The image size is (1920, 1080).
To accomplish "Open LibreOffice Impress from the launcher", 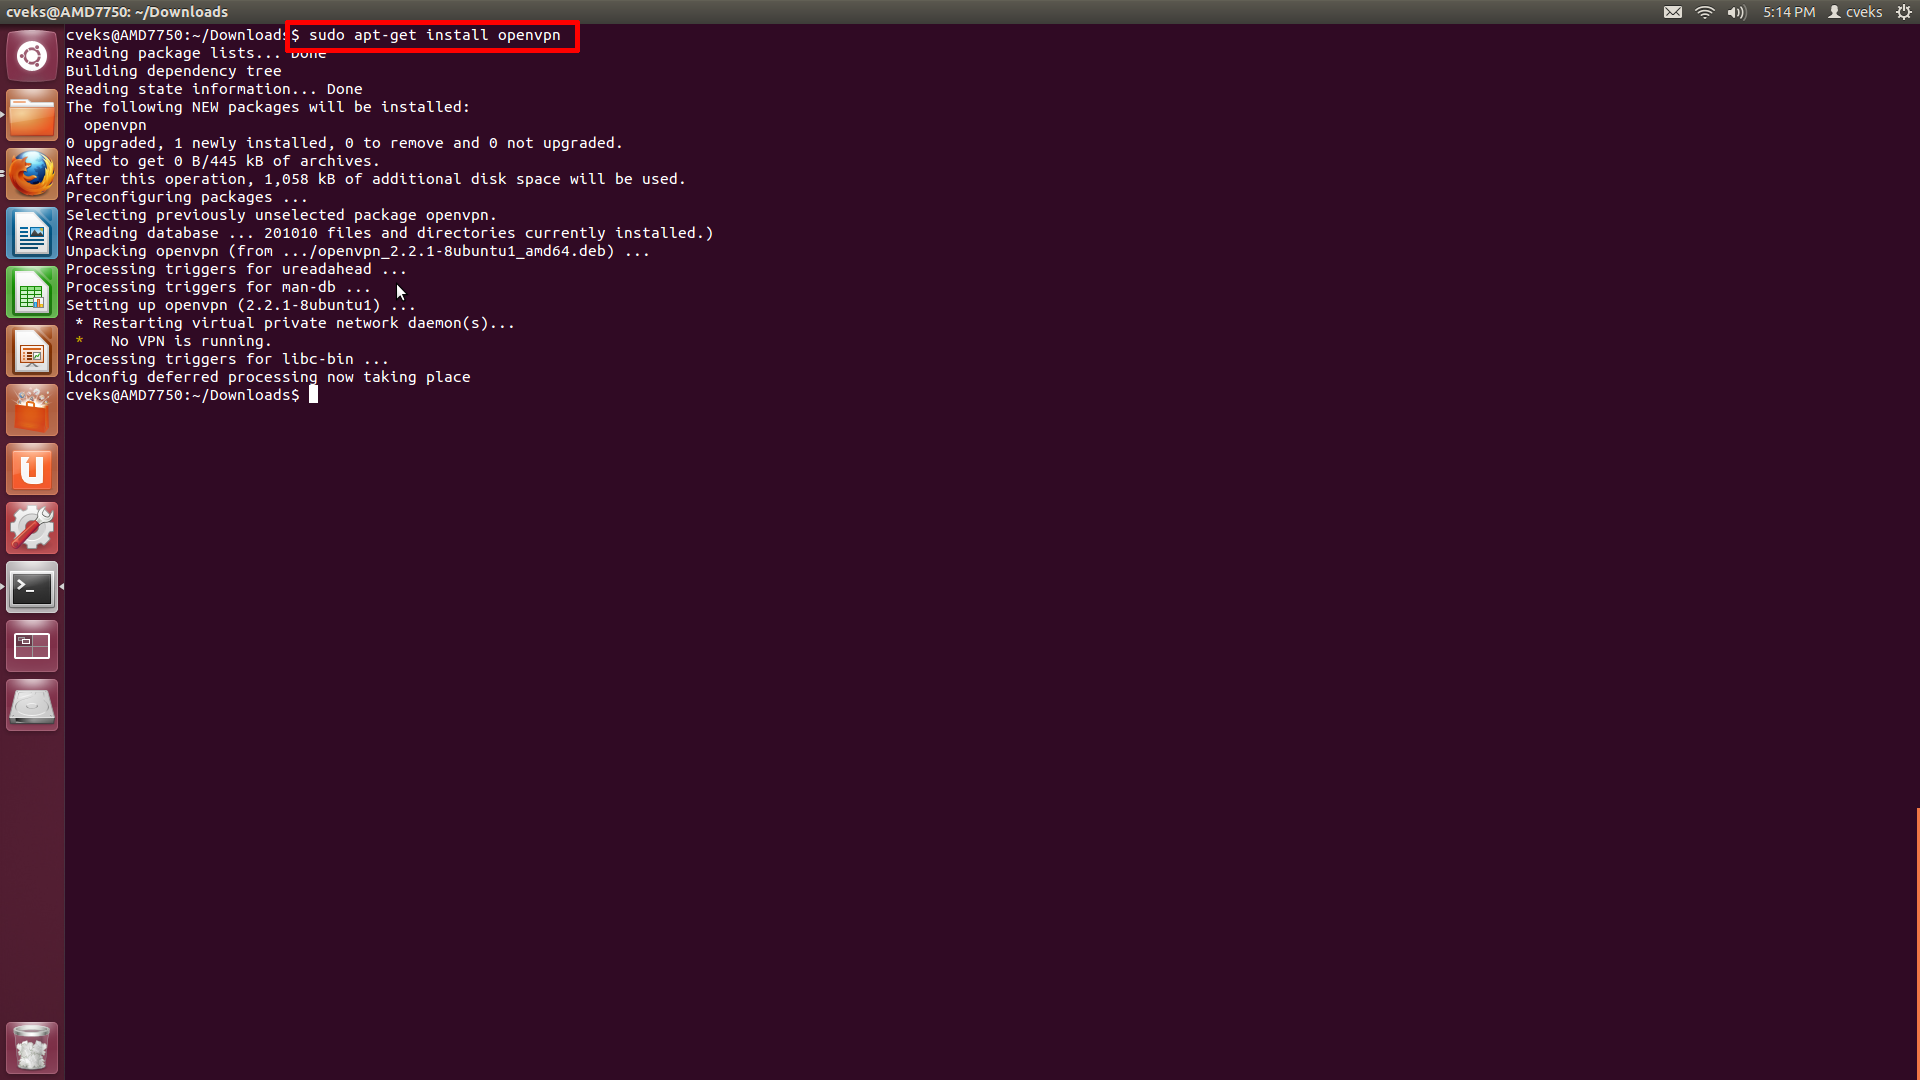I will pos(32,351).
